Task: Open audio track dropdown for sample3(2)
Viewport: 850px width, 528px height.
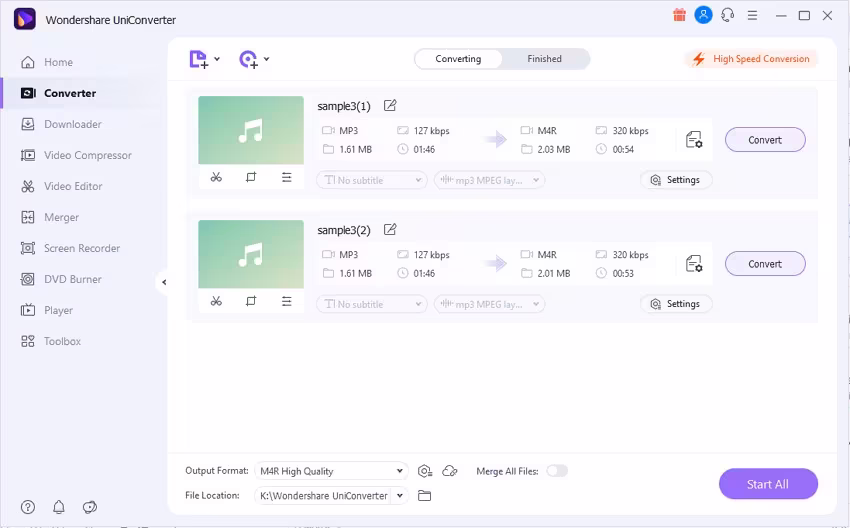Action: point(490,304)
